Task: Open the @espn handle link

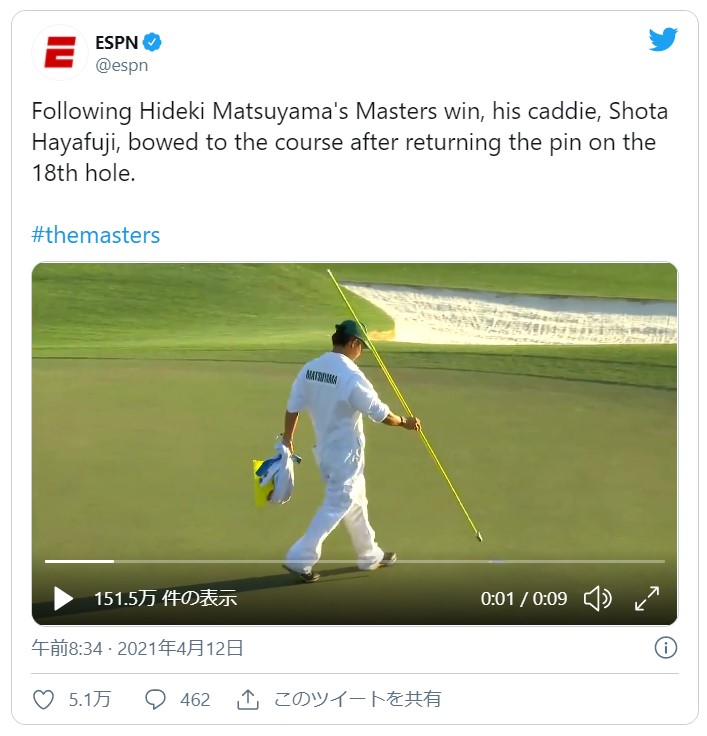Action: 122,65
